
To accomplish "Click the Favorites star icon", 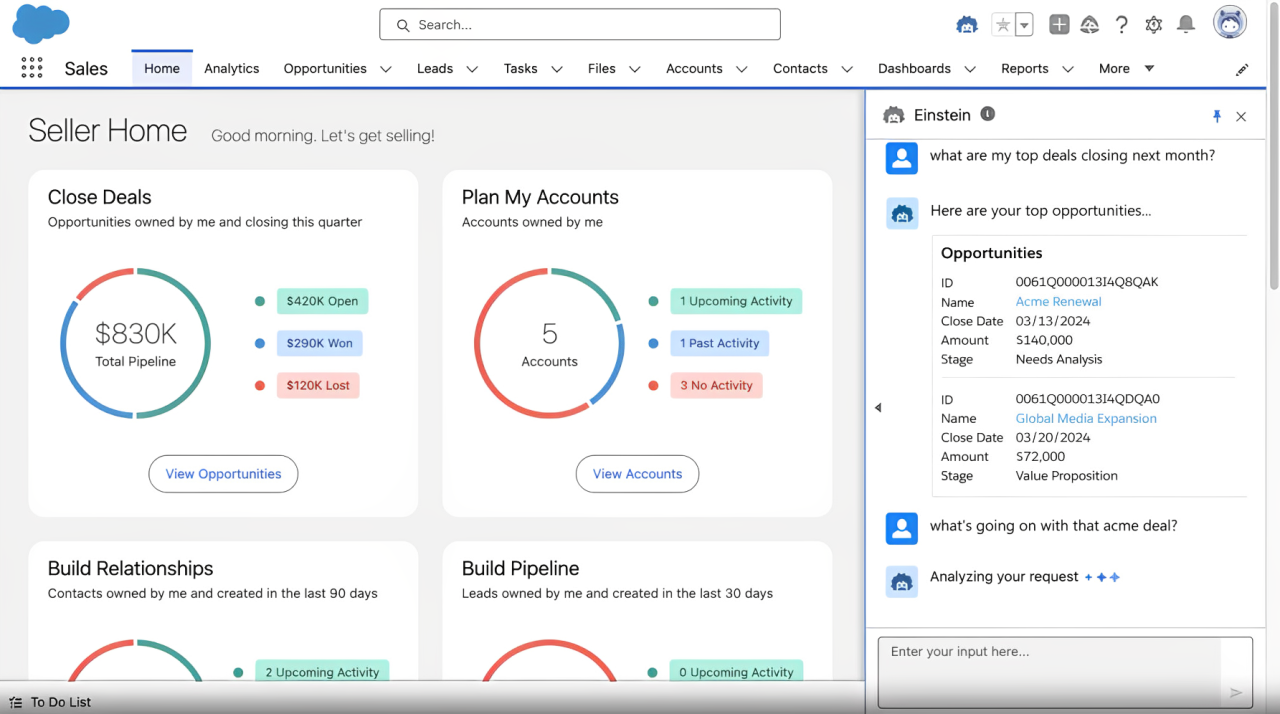I will [x=1002, y=25].
